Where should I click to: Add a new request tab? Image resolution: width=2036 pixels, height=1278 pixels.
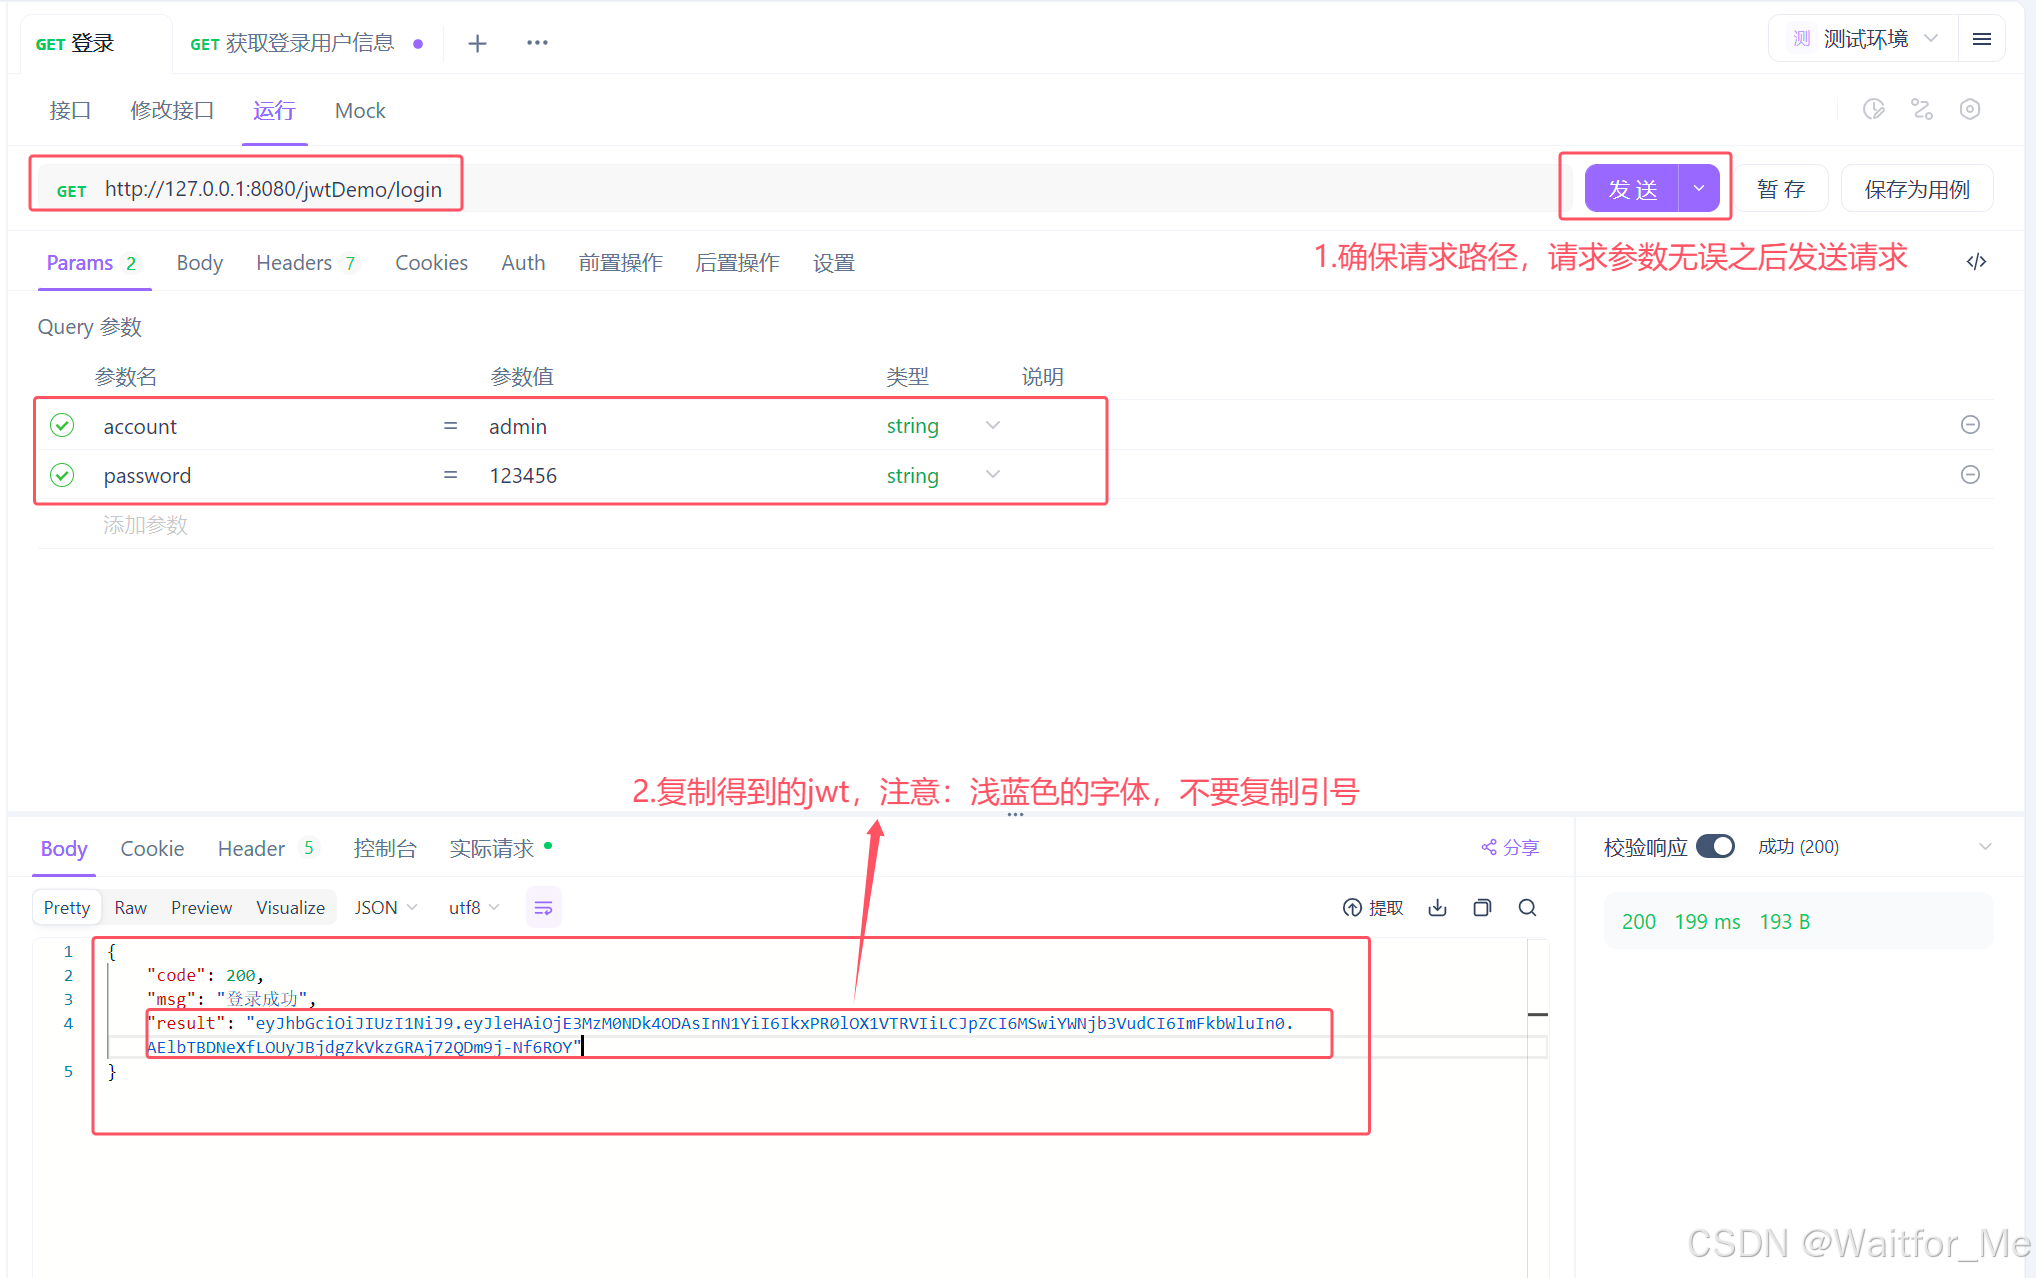click(477, 43)
